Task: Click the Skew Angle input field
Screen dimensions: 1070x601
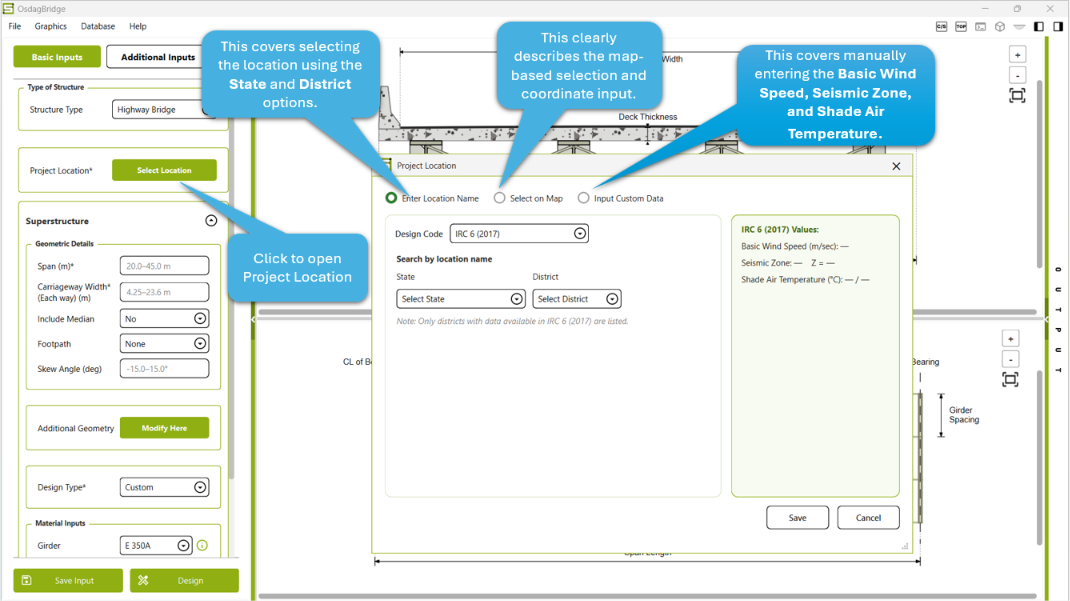Action: point(164,369)
